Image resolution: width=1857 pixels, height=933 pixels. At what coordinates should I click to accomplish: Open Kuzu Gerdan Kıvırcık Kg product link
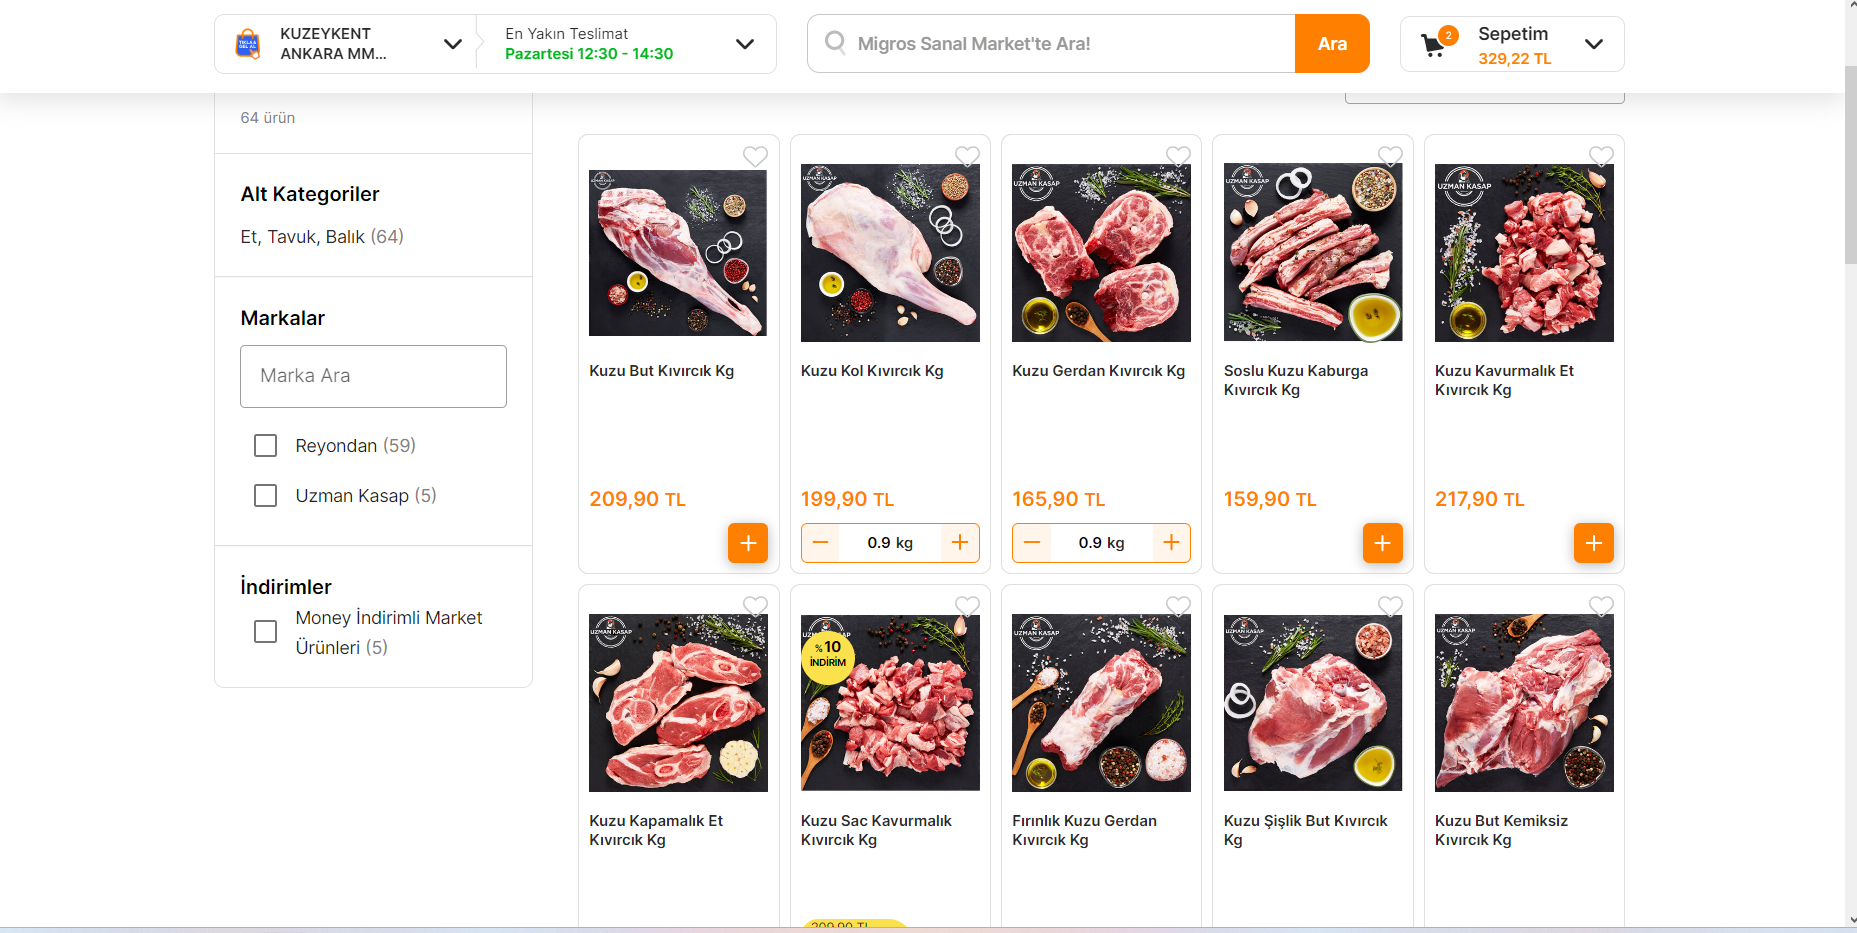click(x=1098, y=371)
